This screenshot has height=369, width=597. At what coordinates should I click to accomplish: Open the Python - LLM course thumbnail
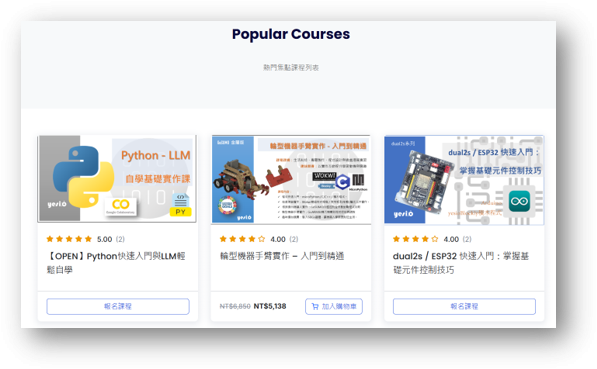[x=117, y=179]
